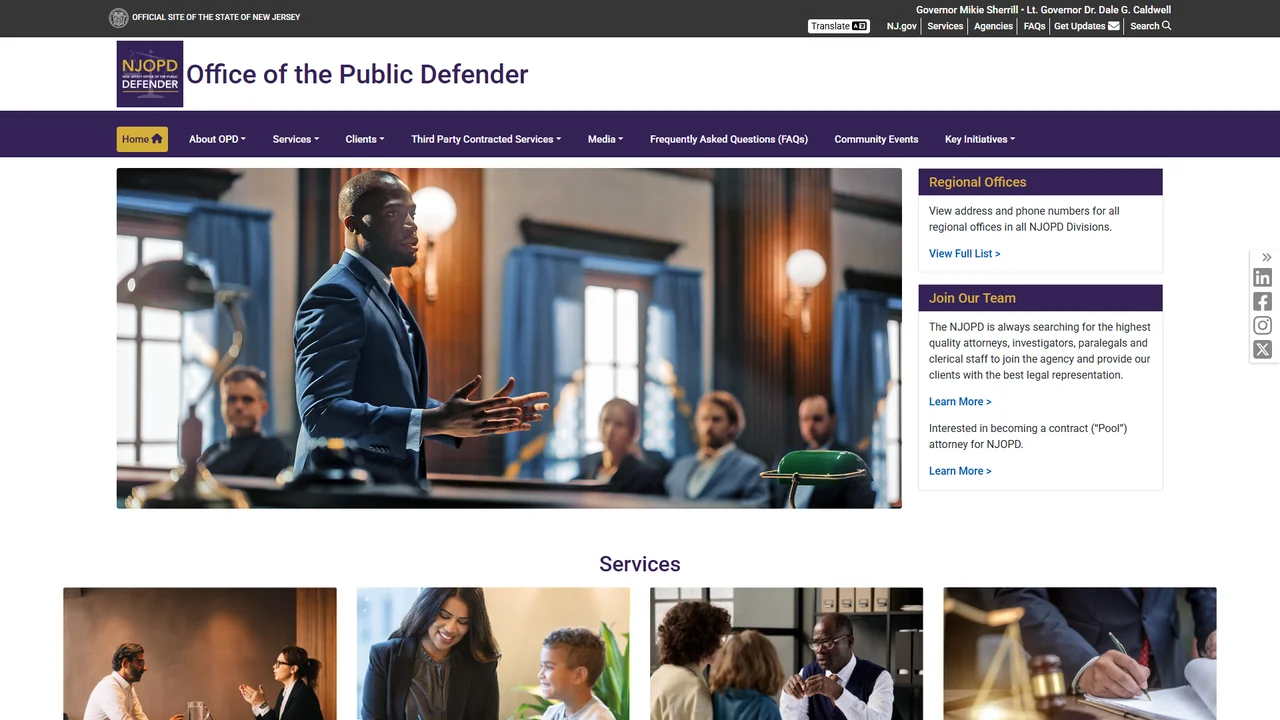Open NJOPD X (Twitter) page icon
The width and height of the screenshot is (1280, 720).
1262,349
